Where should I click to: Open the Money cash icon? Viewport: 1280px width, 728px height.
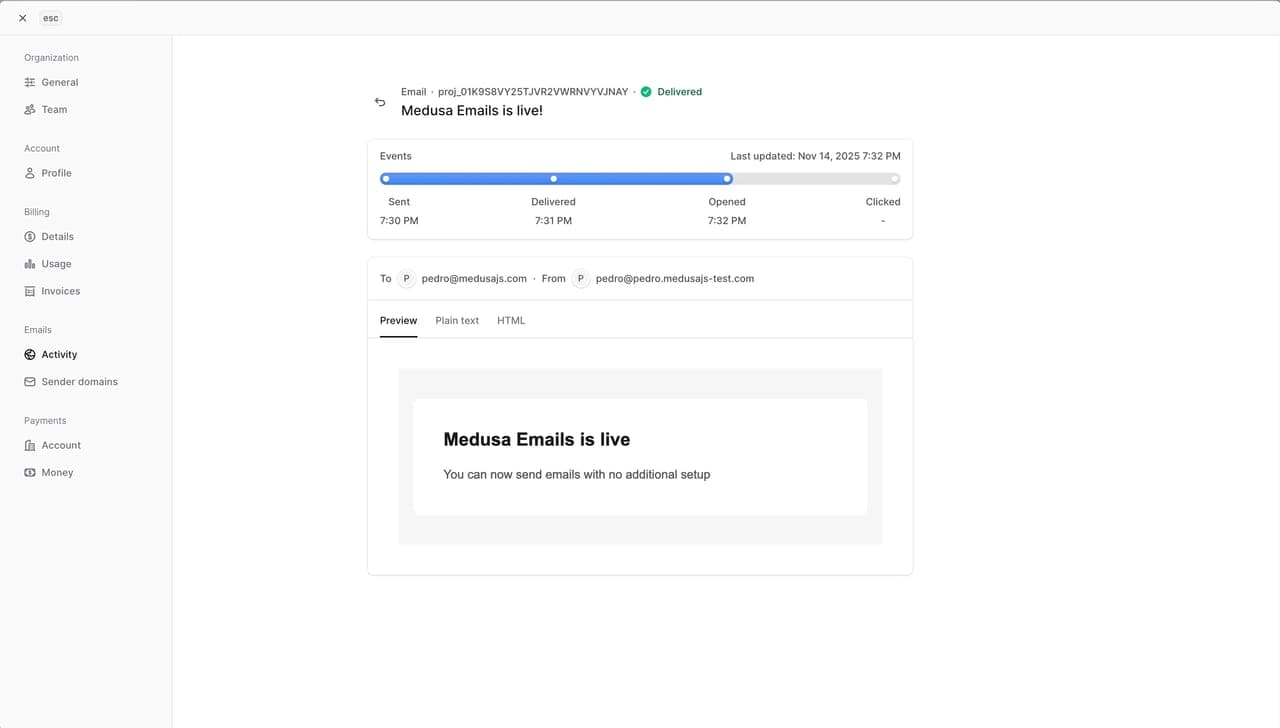tap(30, 472)
